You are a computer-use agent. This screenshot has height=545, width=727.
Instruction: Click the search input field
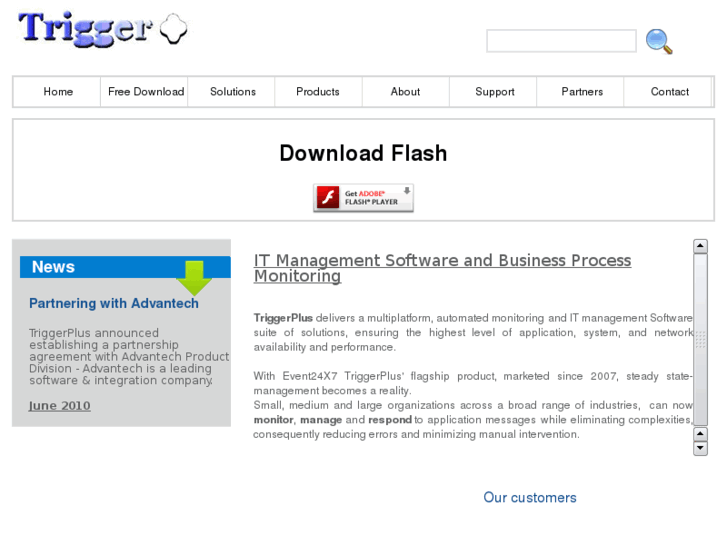click(561, 41)
